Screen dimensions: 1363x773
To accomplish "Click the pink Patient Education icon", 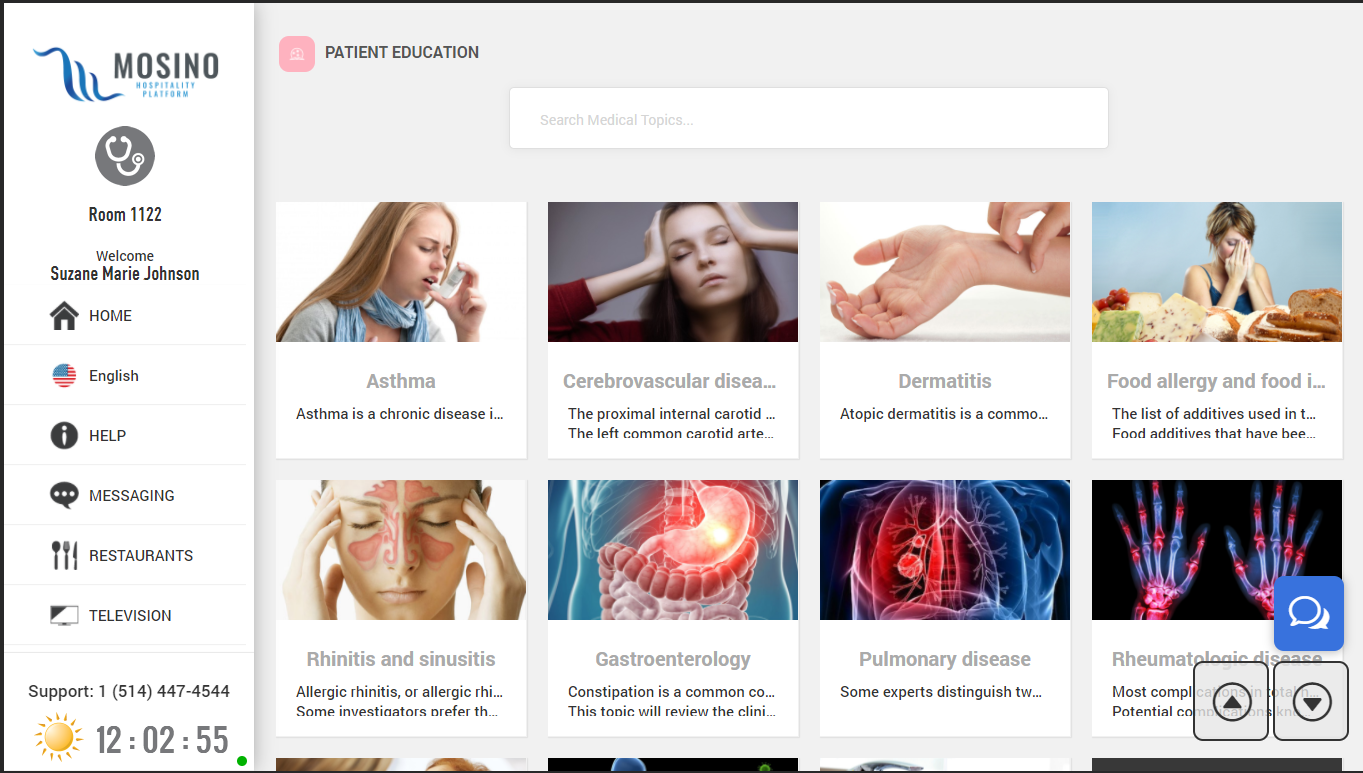I will pyautogui.click(x=297, y=54).
